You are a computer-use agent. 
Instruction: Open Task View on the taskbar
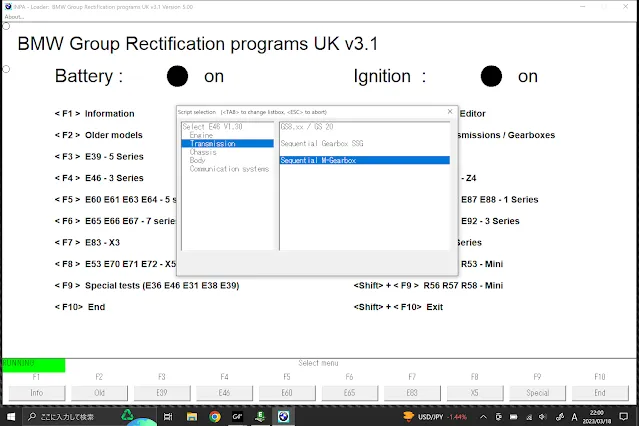(168, 417)
